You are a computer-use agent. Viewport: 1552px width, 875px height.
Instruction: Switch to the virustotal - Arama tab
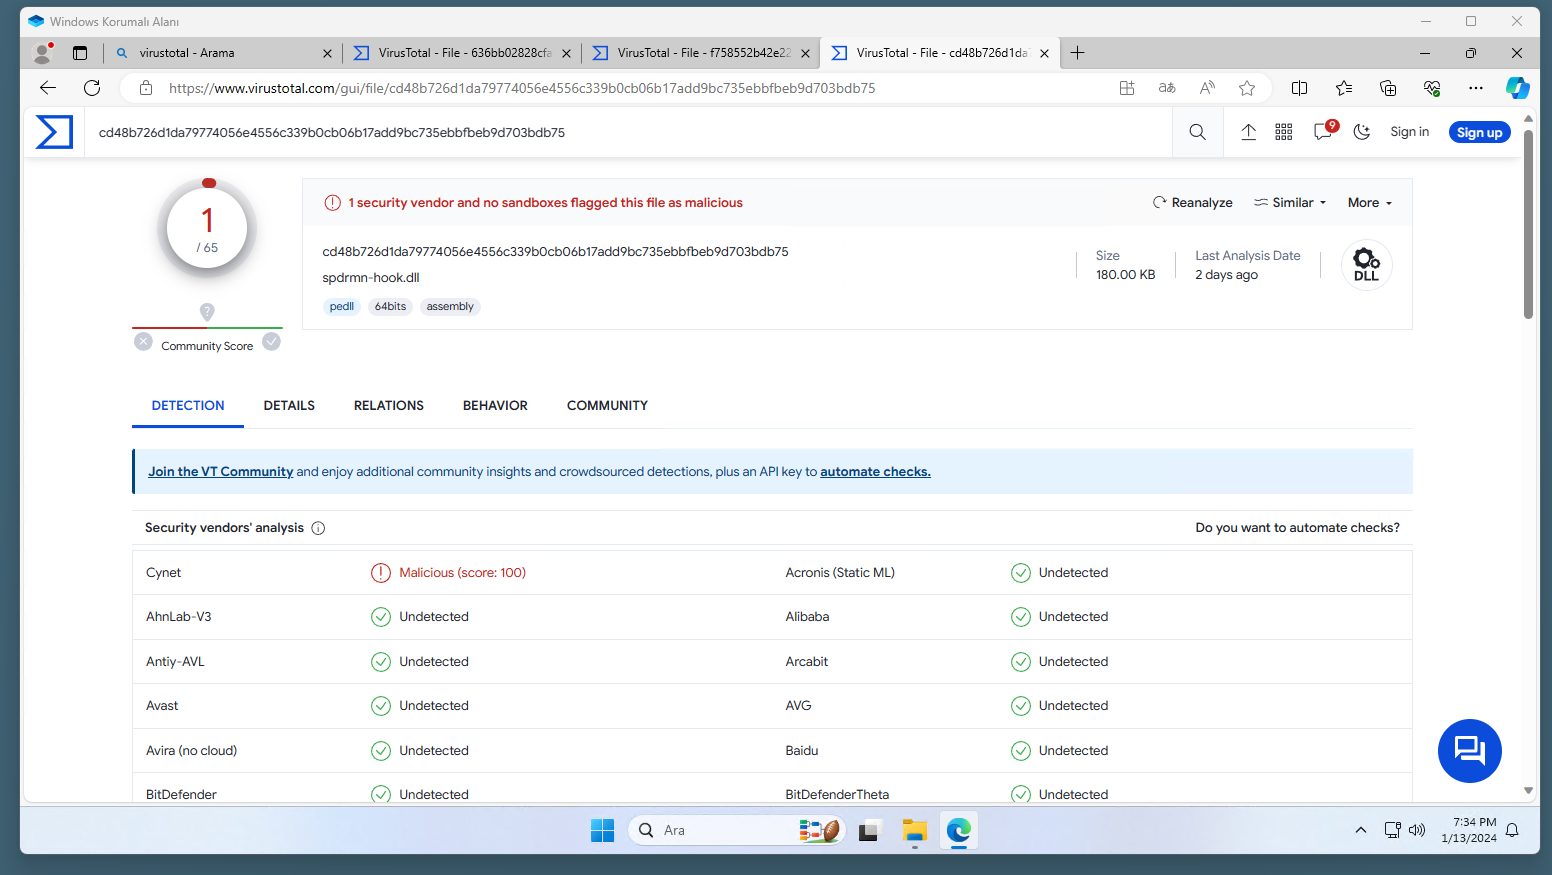(x=222, y=53)
